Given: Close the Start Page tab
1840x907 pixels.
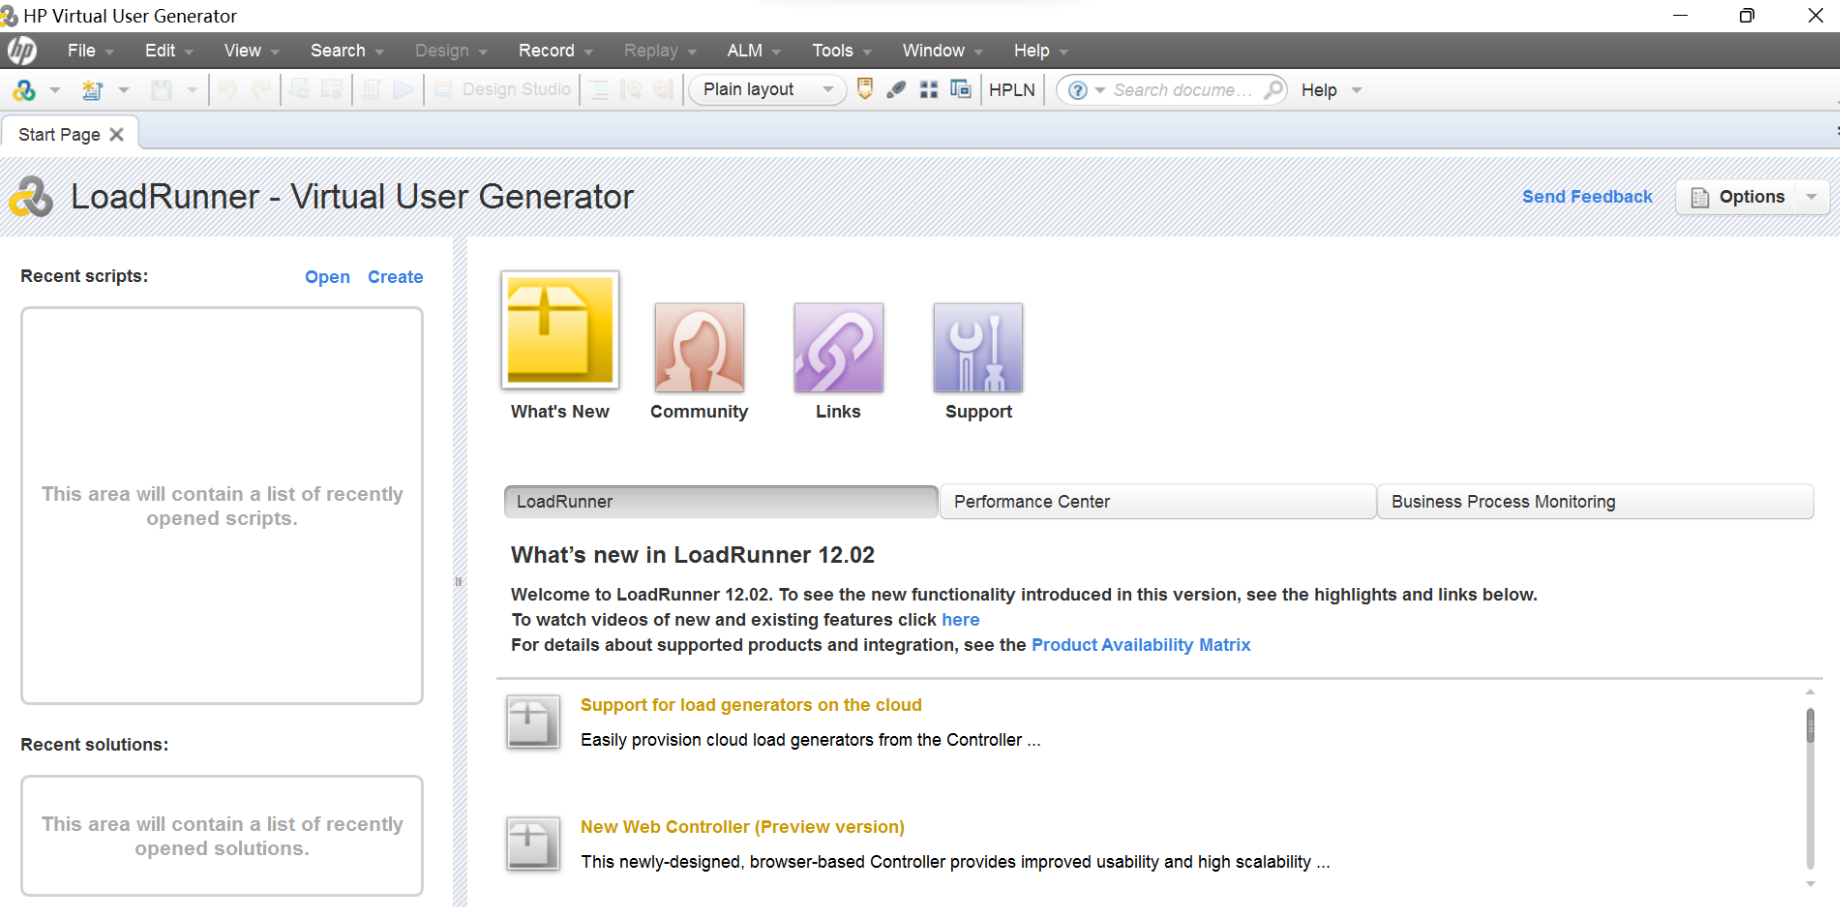Looking at the screenshot, I should pos(117,134).
